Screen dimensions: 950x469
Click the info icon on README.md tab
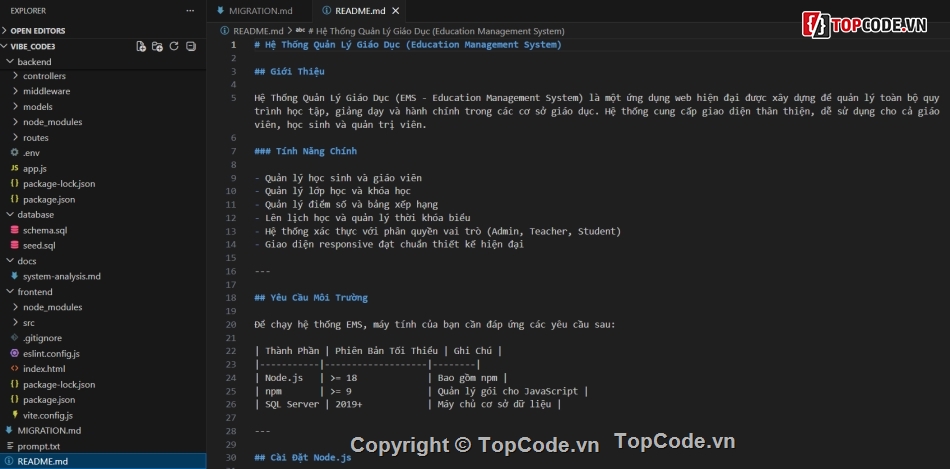tap(327, 11)
